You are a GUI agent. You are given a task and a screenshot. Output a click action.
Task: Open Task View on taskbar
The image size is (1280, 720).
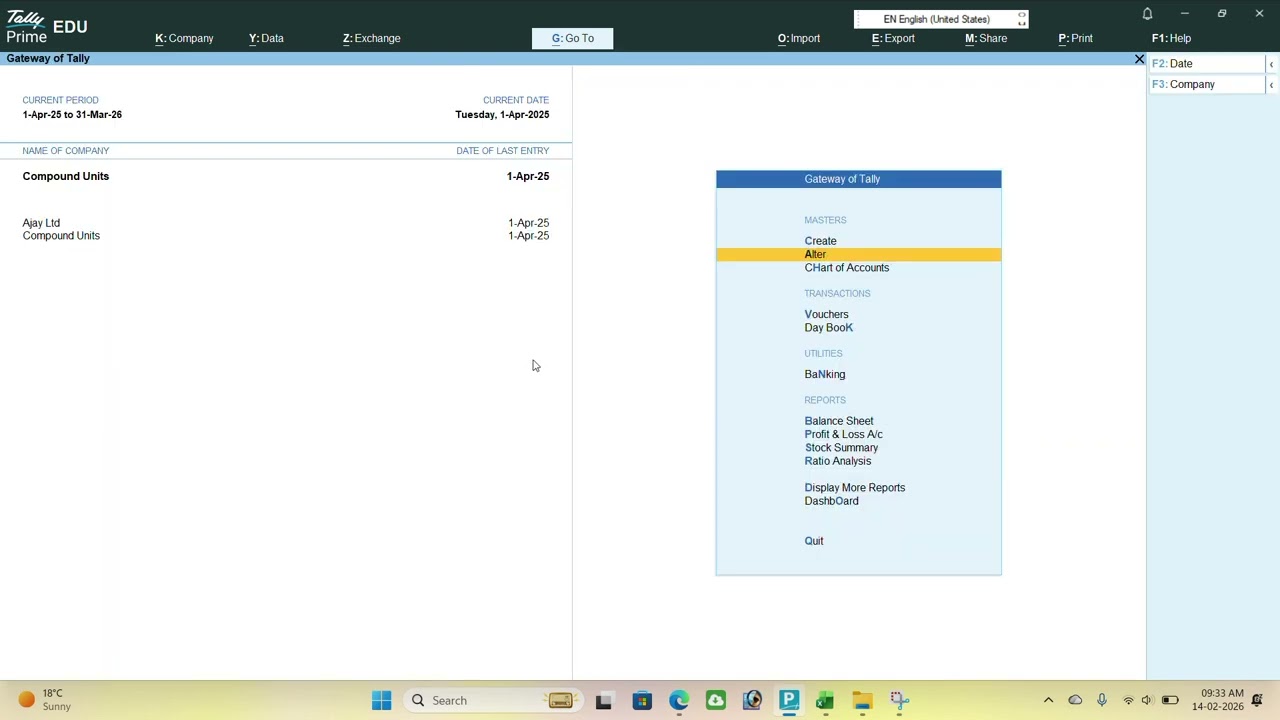604,700
